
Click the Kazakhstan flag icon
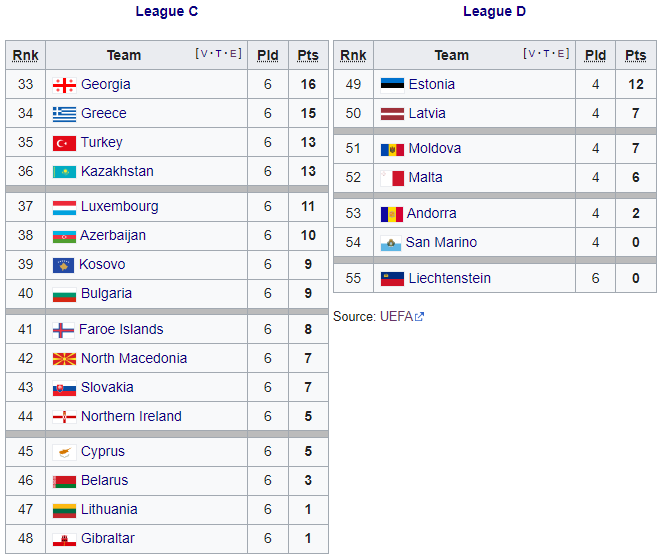(64, 172)
